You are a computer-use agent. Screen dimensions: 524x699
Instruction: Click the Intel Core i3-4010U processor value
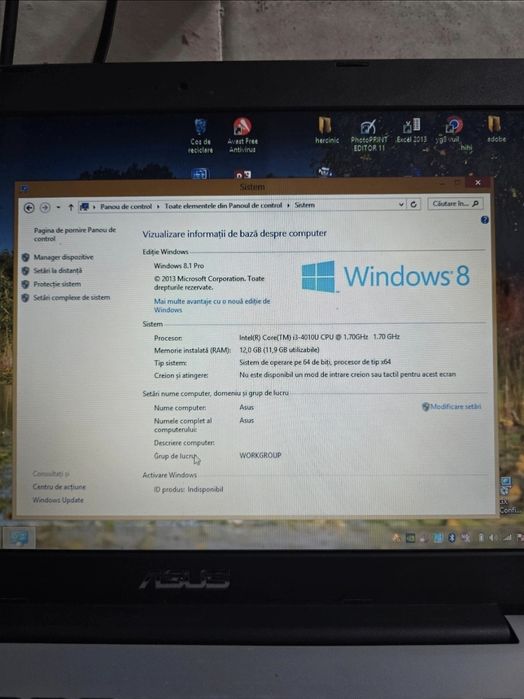pos(319,337)
